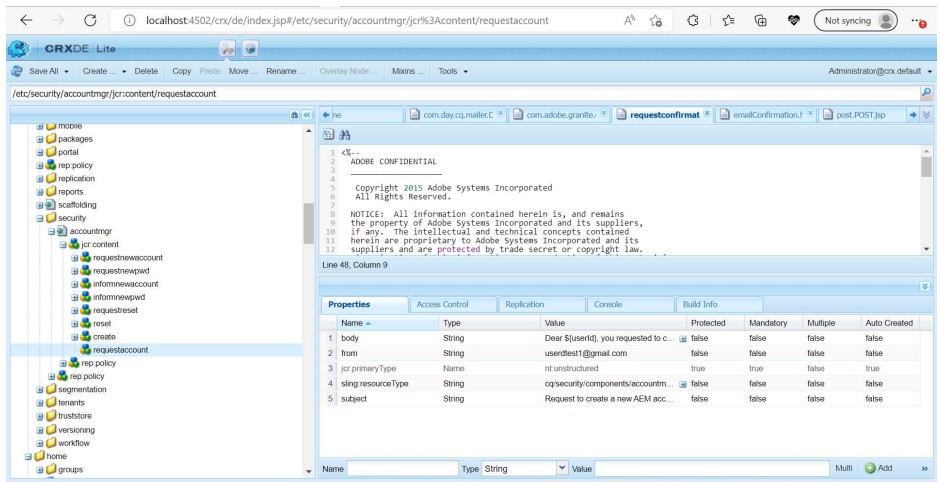This screenshot has height=482, width=940.
Task: Open browser favorites star-list icon
Action: coord(728,20)
